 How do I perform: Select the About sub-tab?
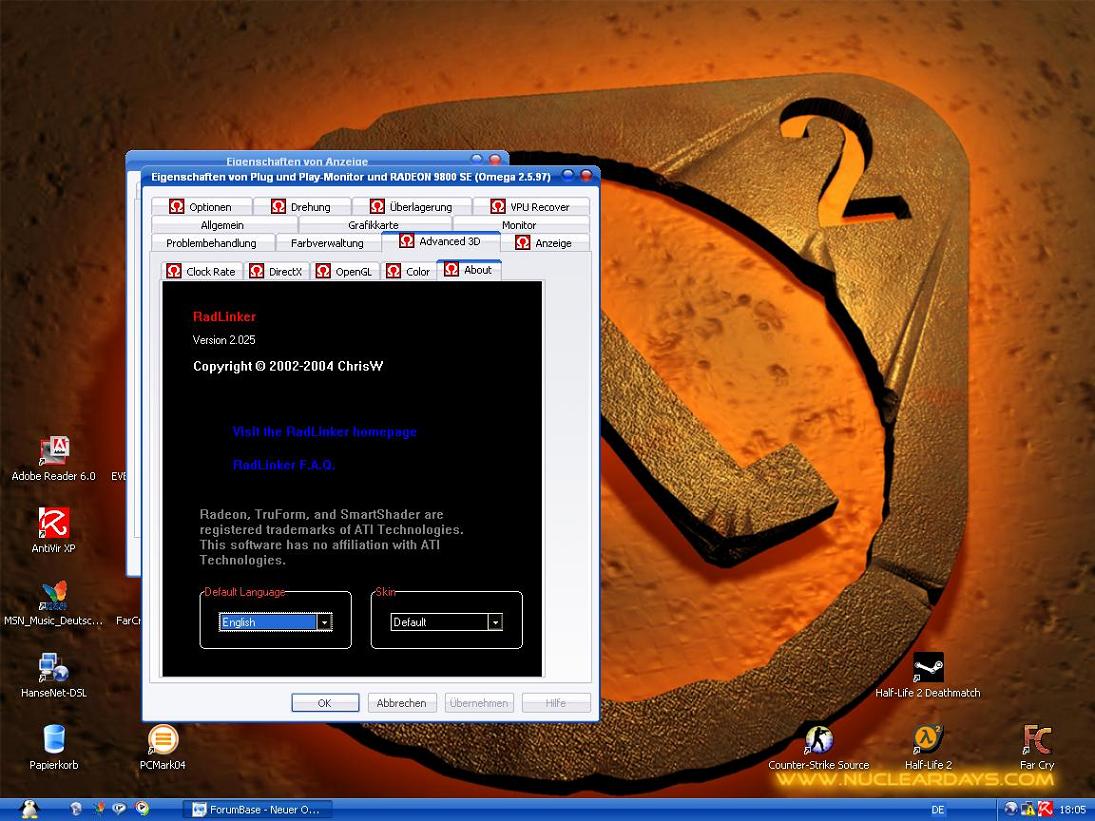469,269
